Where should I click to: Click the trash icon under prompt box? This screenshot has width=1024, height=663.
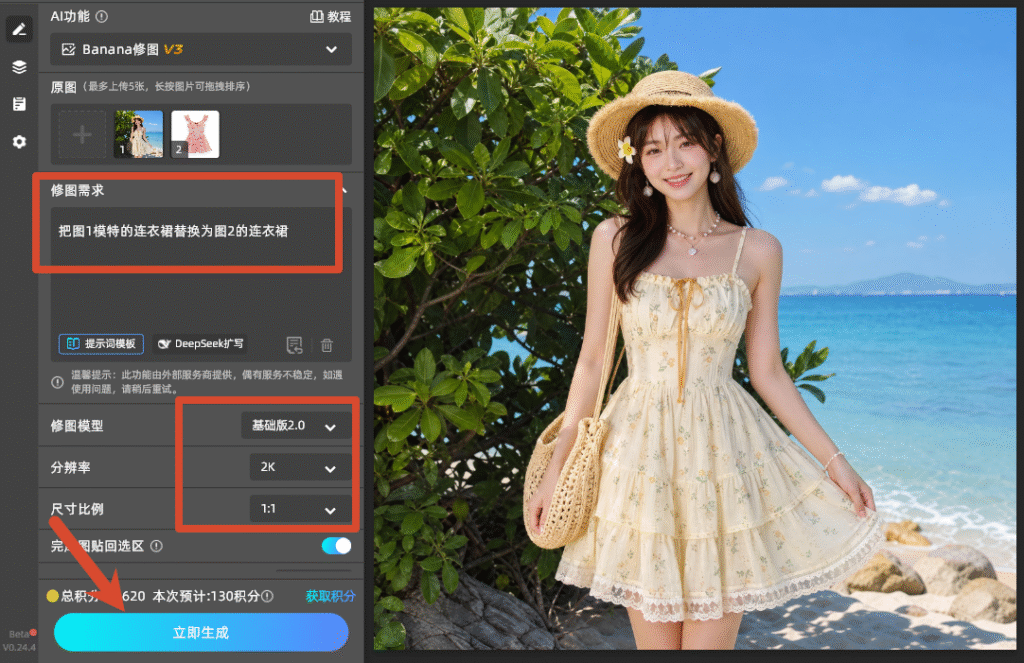[x=327, y=344]
